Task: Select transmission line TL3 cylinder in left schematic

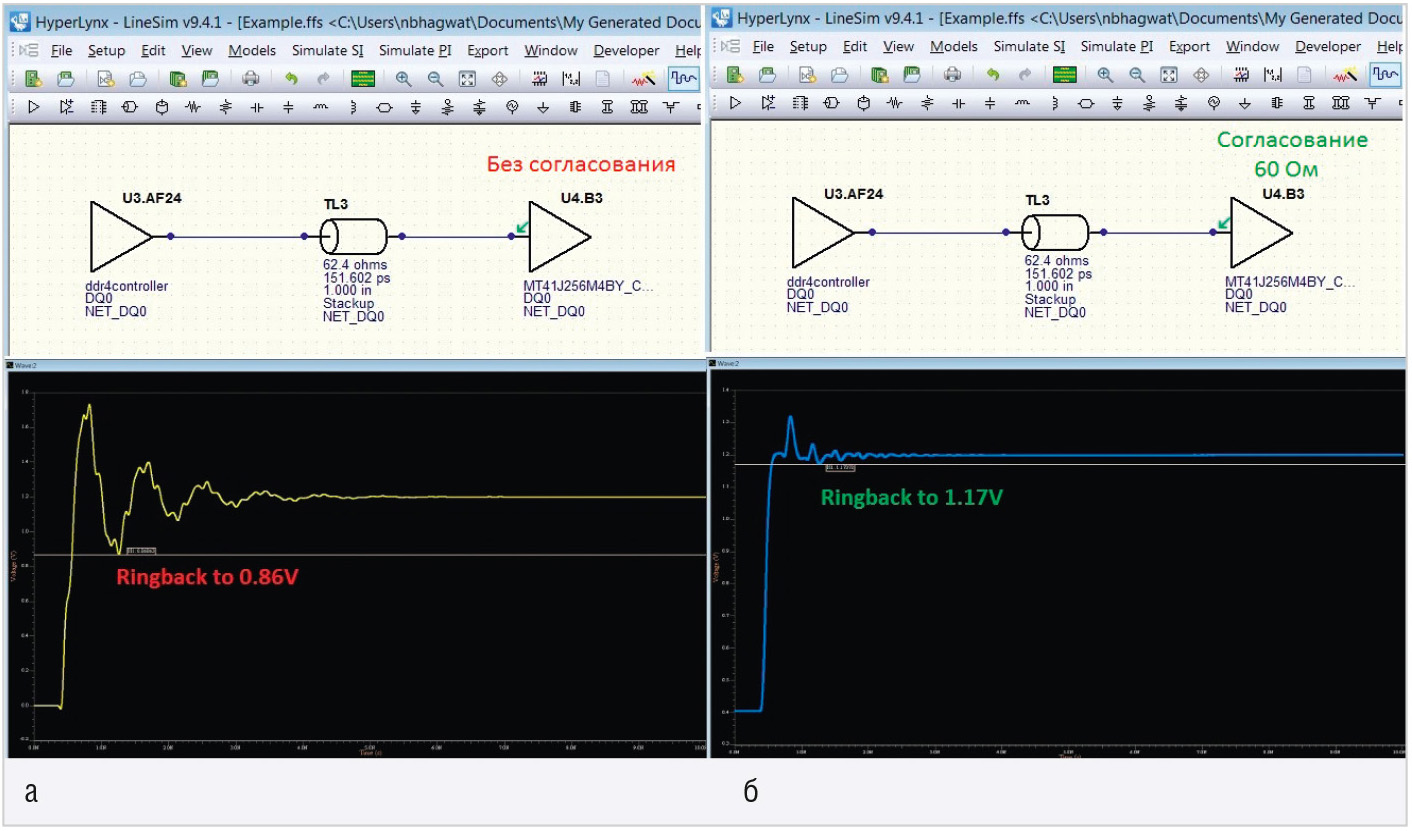Action: (353, 237)
